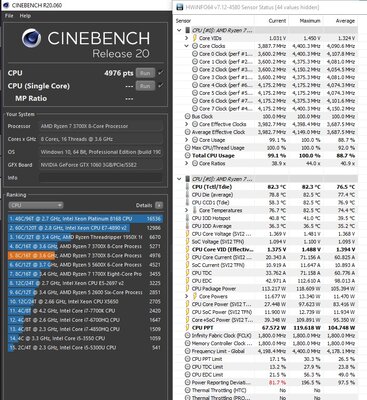Click the lightning icon beside CPU Package Power
This screenshot has width=367, height=400.
(x=188, y=289)
